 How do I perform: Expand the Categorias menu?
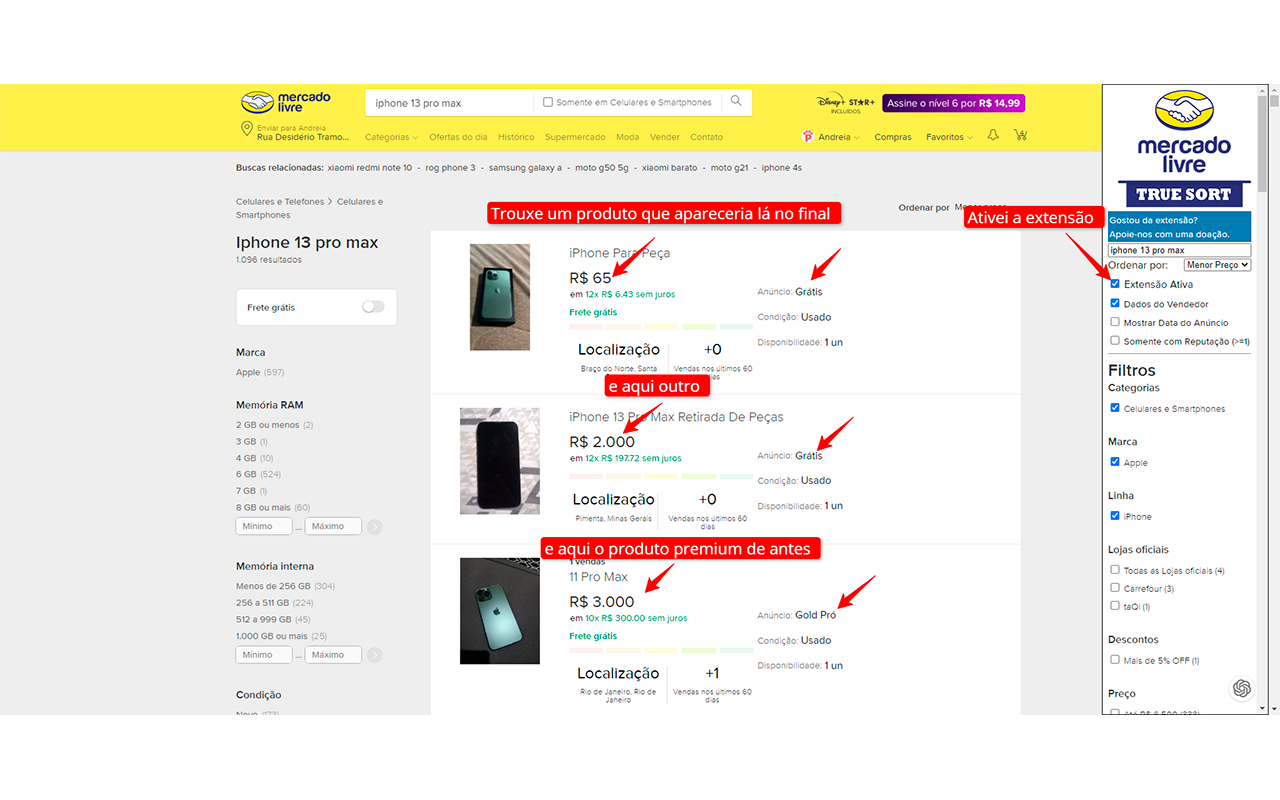[391, 137]
